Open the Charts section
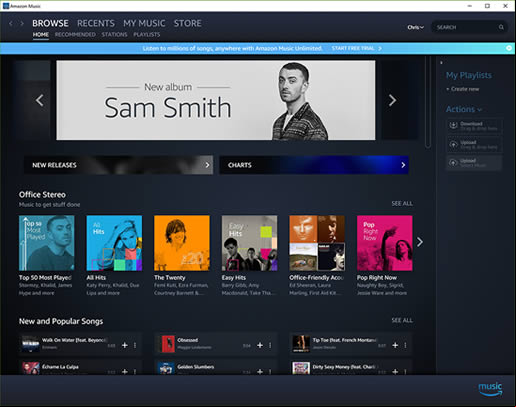The width and height of the screenshot is (516, 407). [314, 165]
